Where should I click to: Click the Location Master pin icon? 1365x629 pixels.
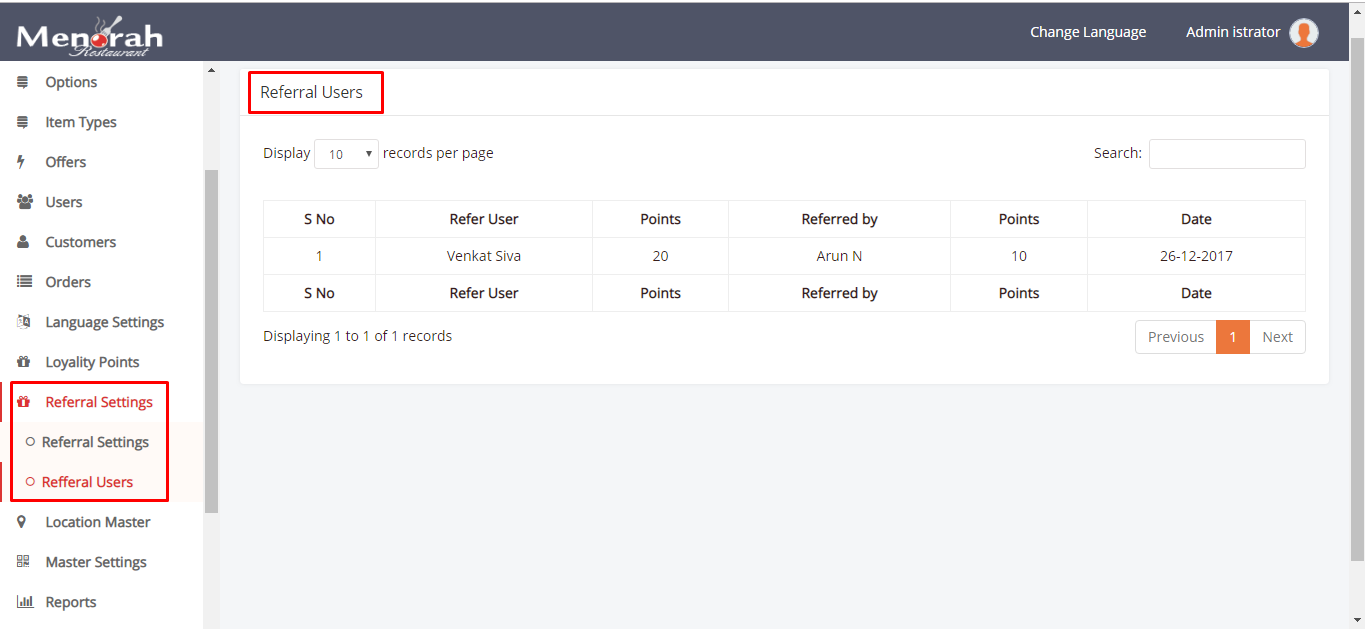[x=22, y=521]
